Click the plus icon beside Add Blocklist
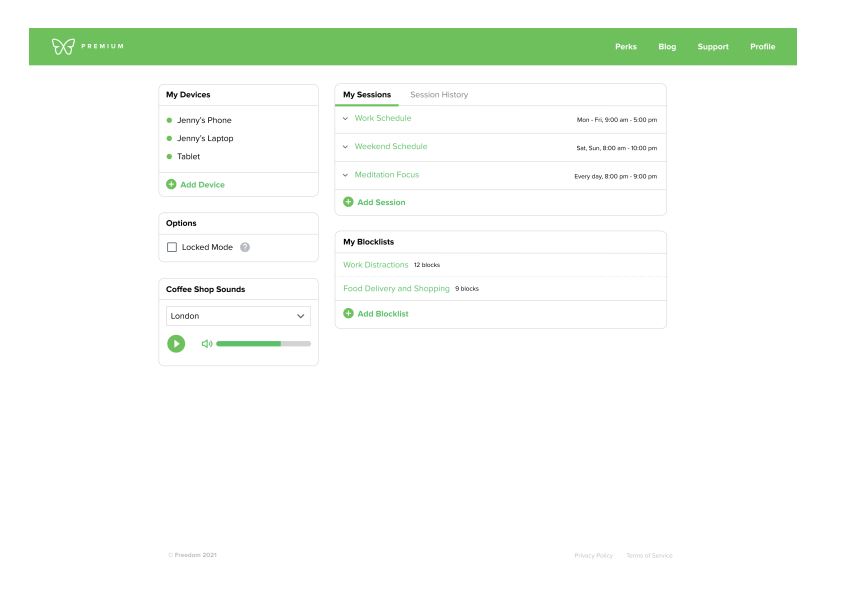Viewport: 843px width, 610px height. point(348,313)
